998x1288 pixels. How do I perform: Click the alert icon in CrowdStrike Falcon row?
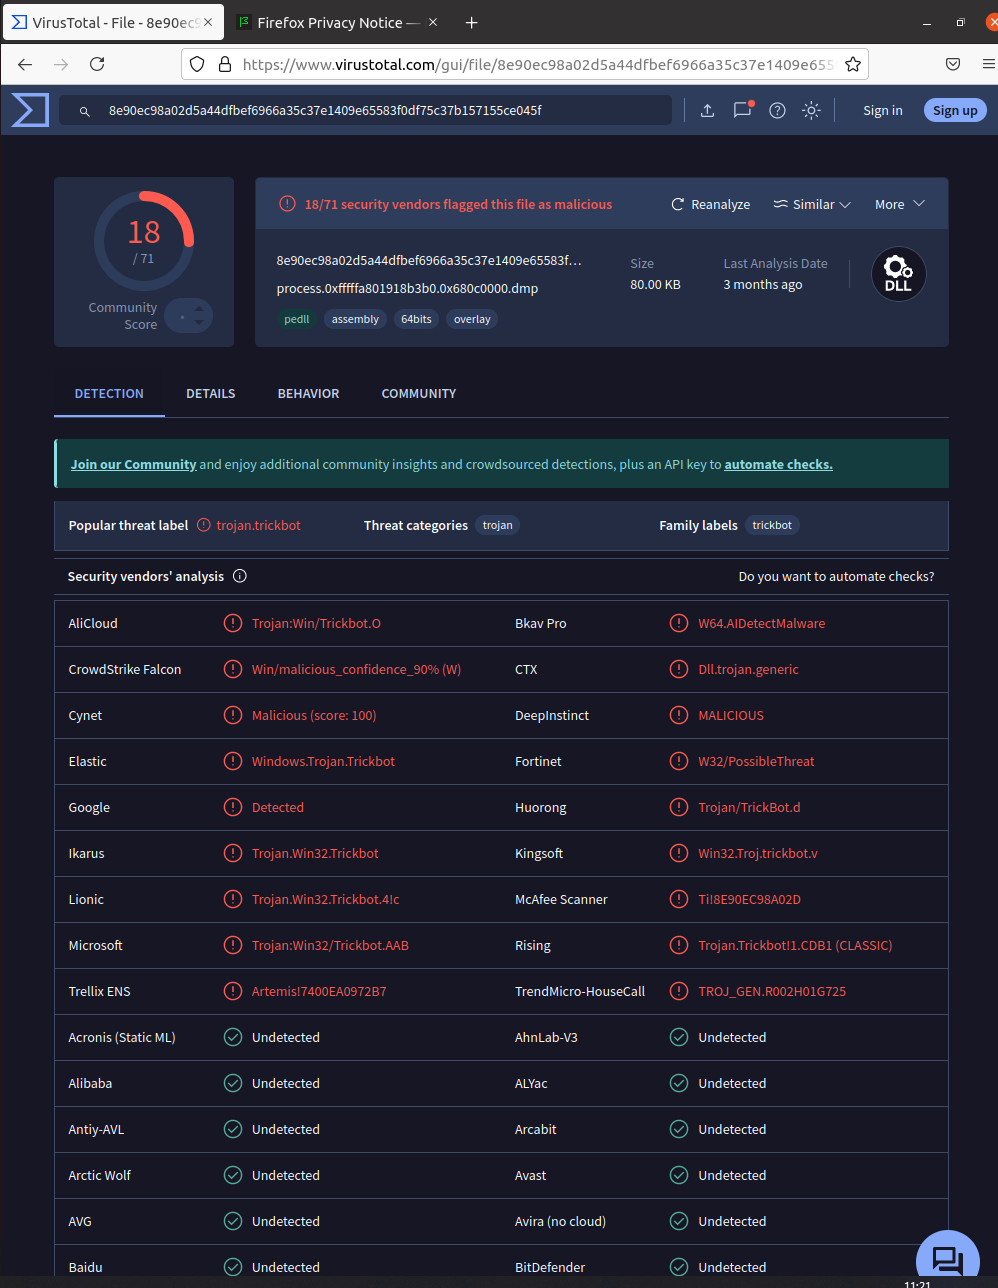pos(233,669)
